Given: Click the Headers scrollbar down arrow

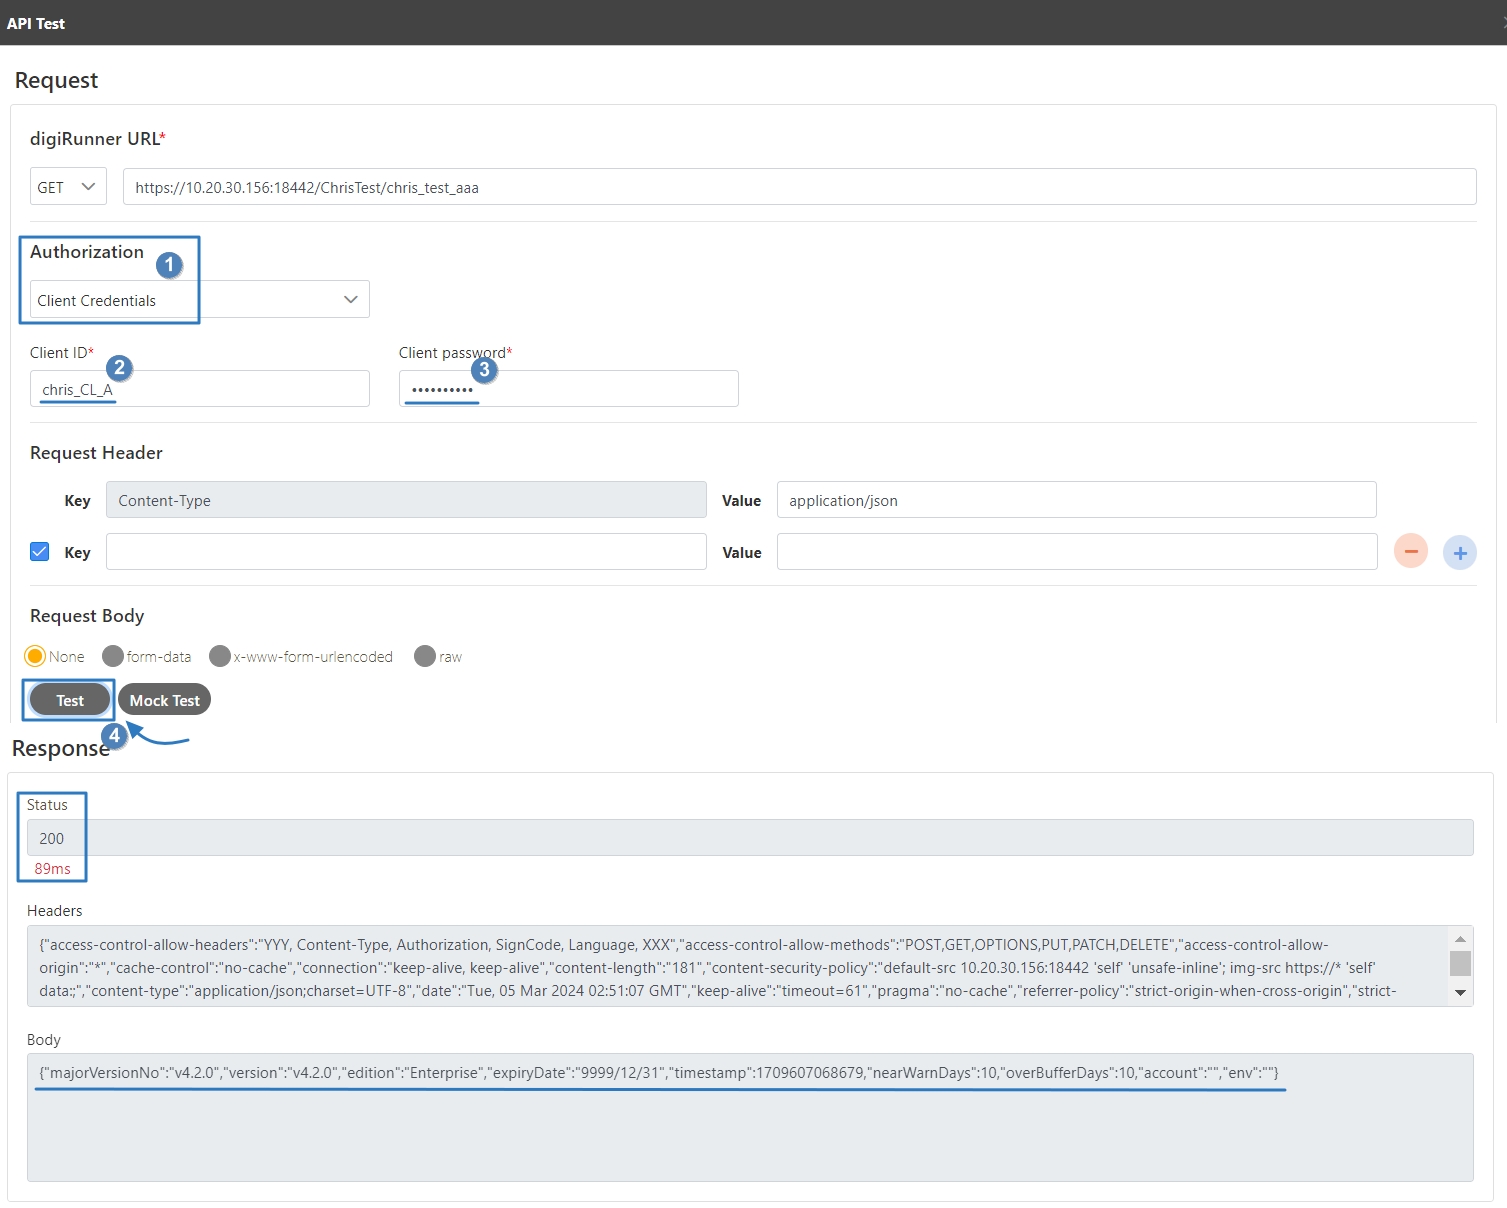Looking at the screenshot, I should (x=1460, y=992).
